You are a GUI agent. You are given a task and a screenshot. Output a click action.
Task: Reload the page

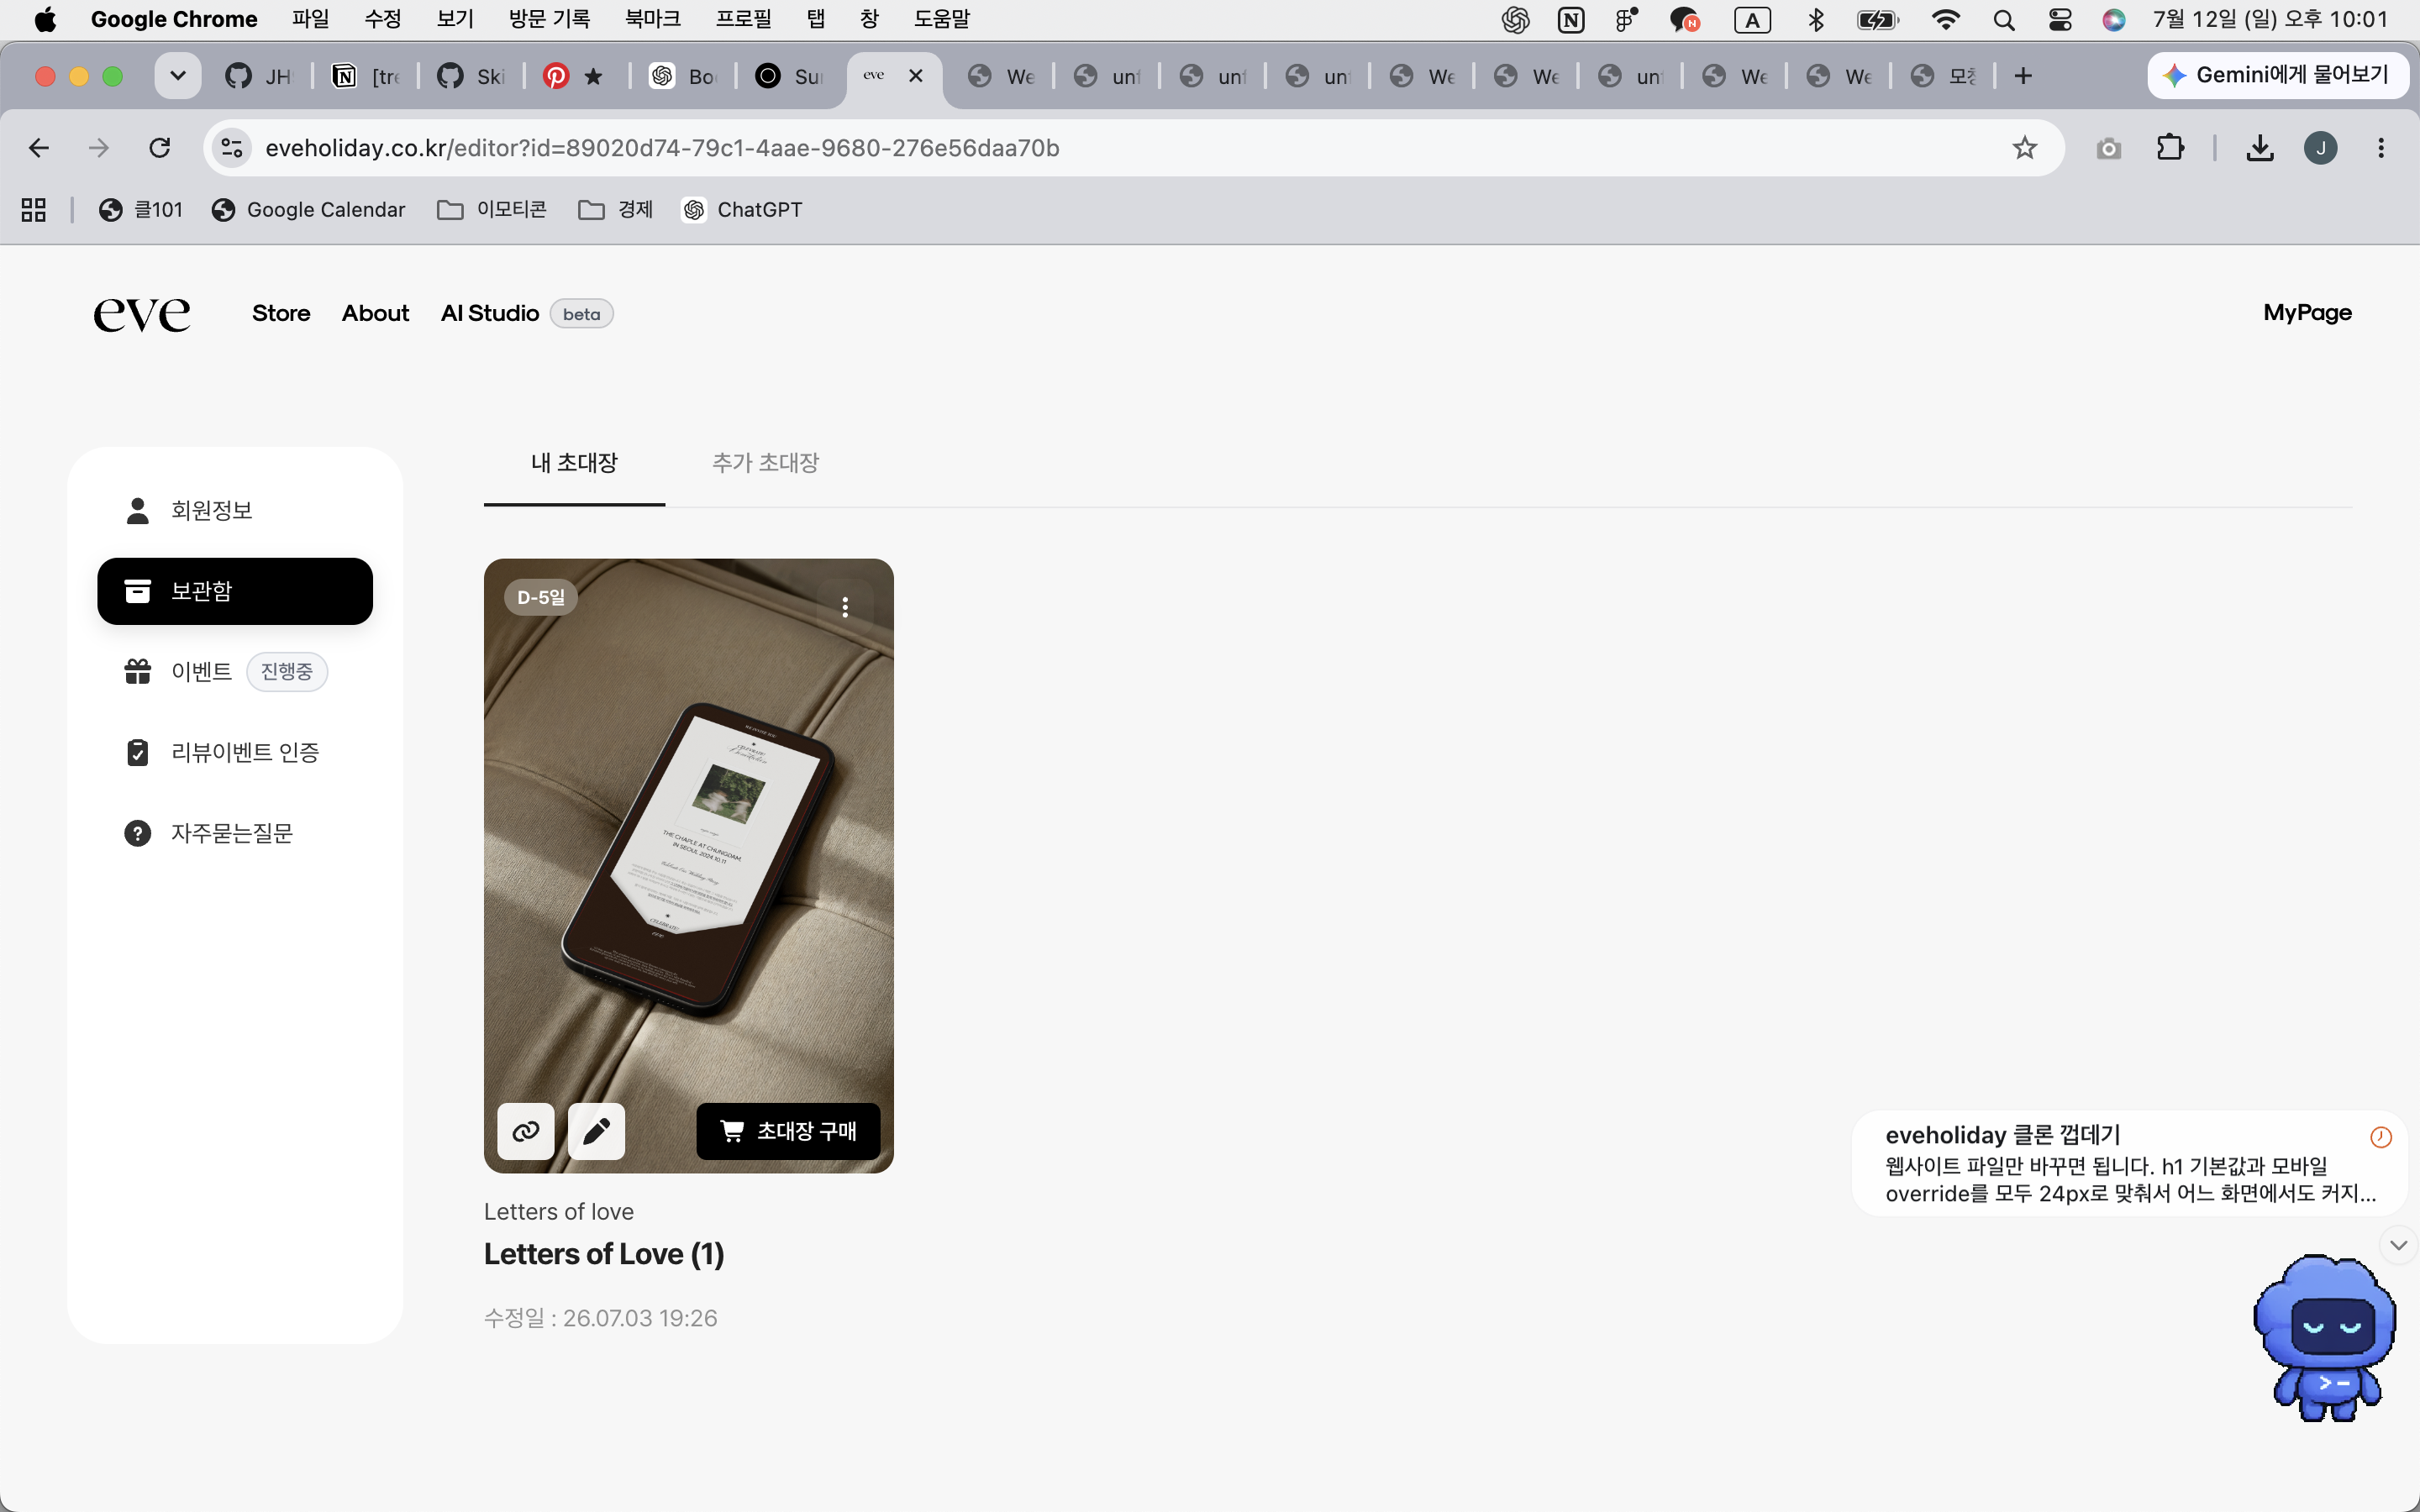(x=160, y=148)
